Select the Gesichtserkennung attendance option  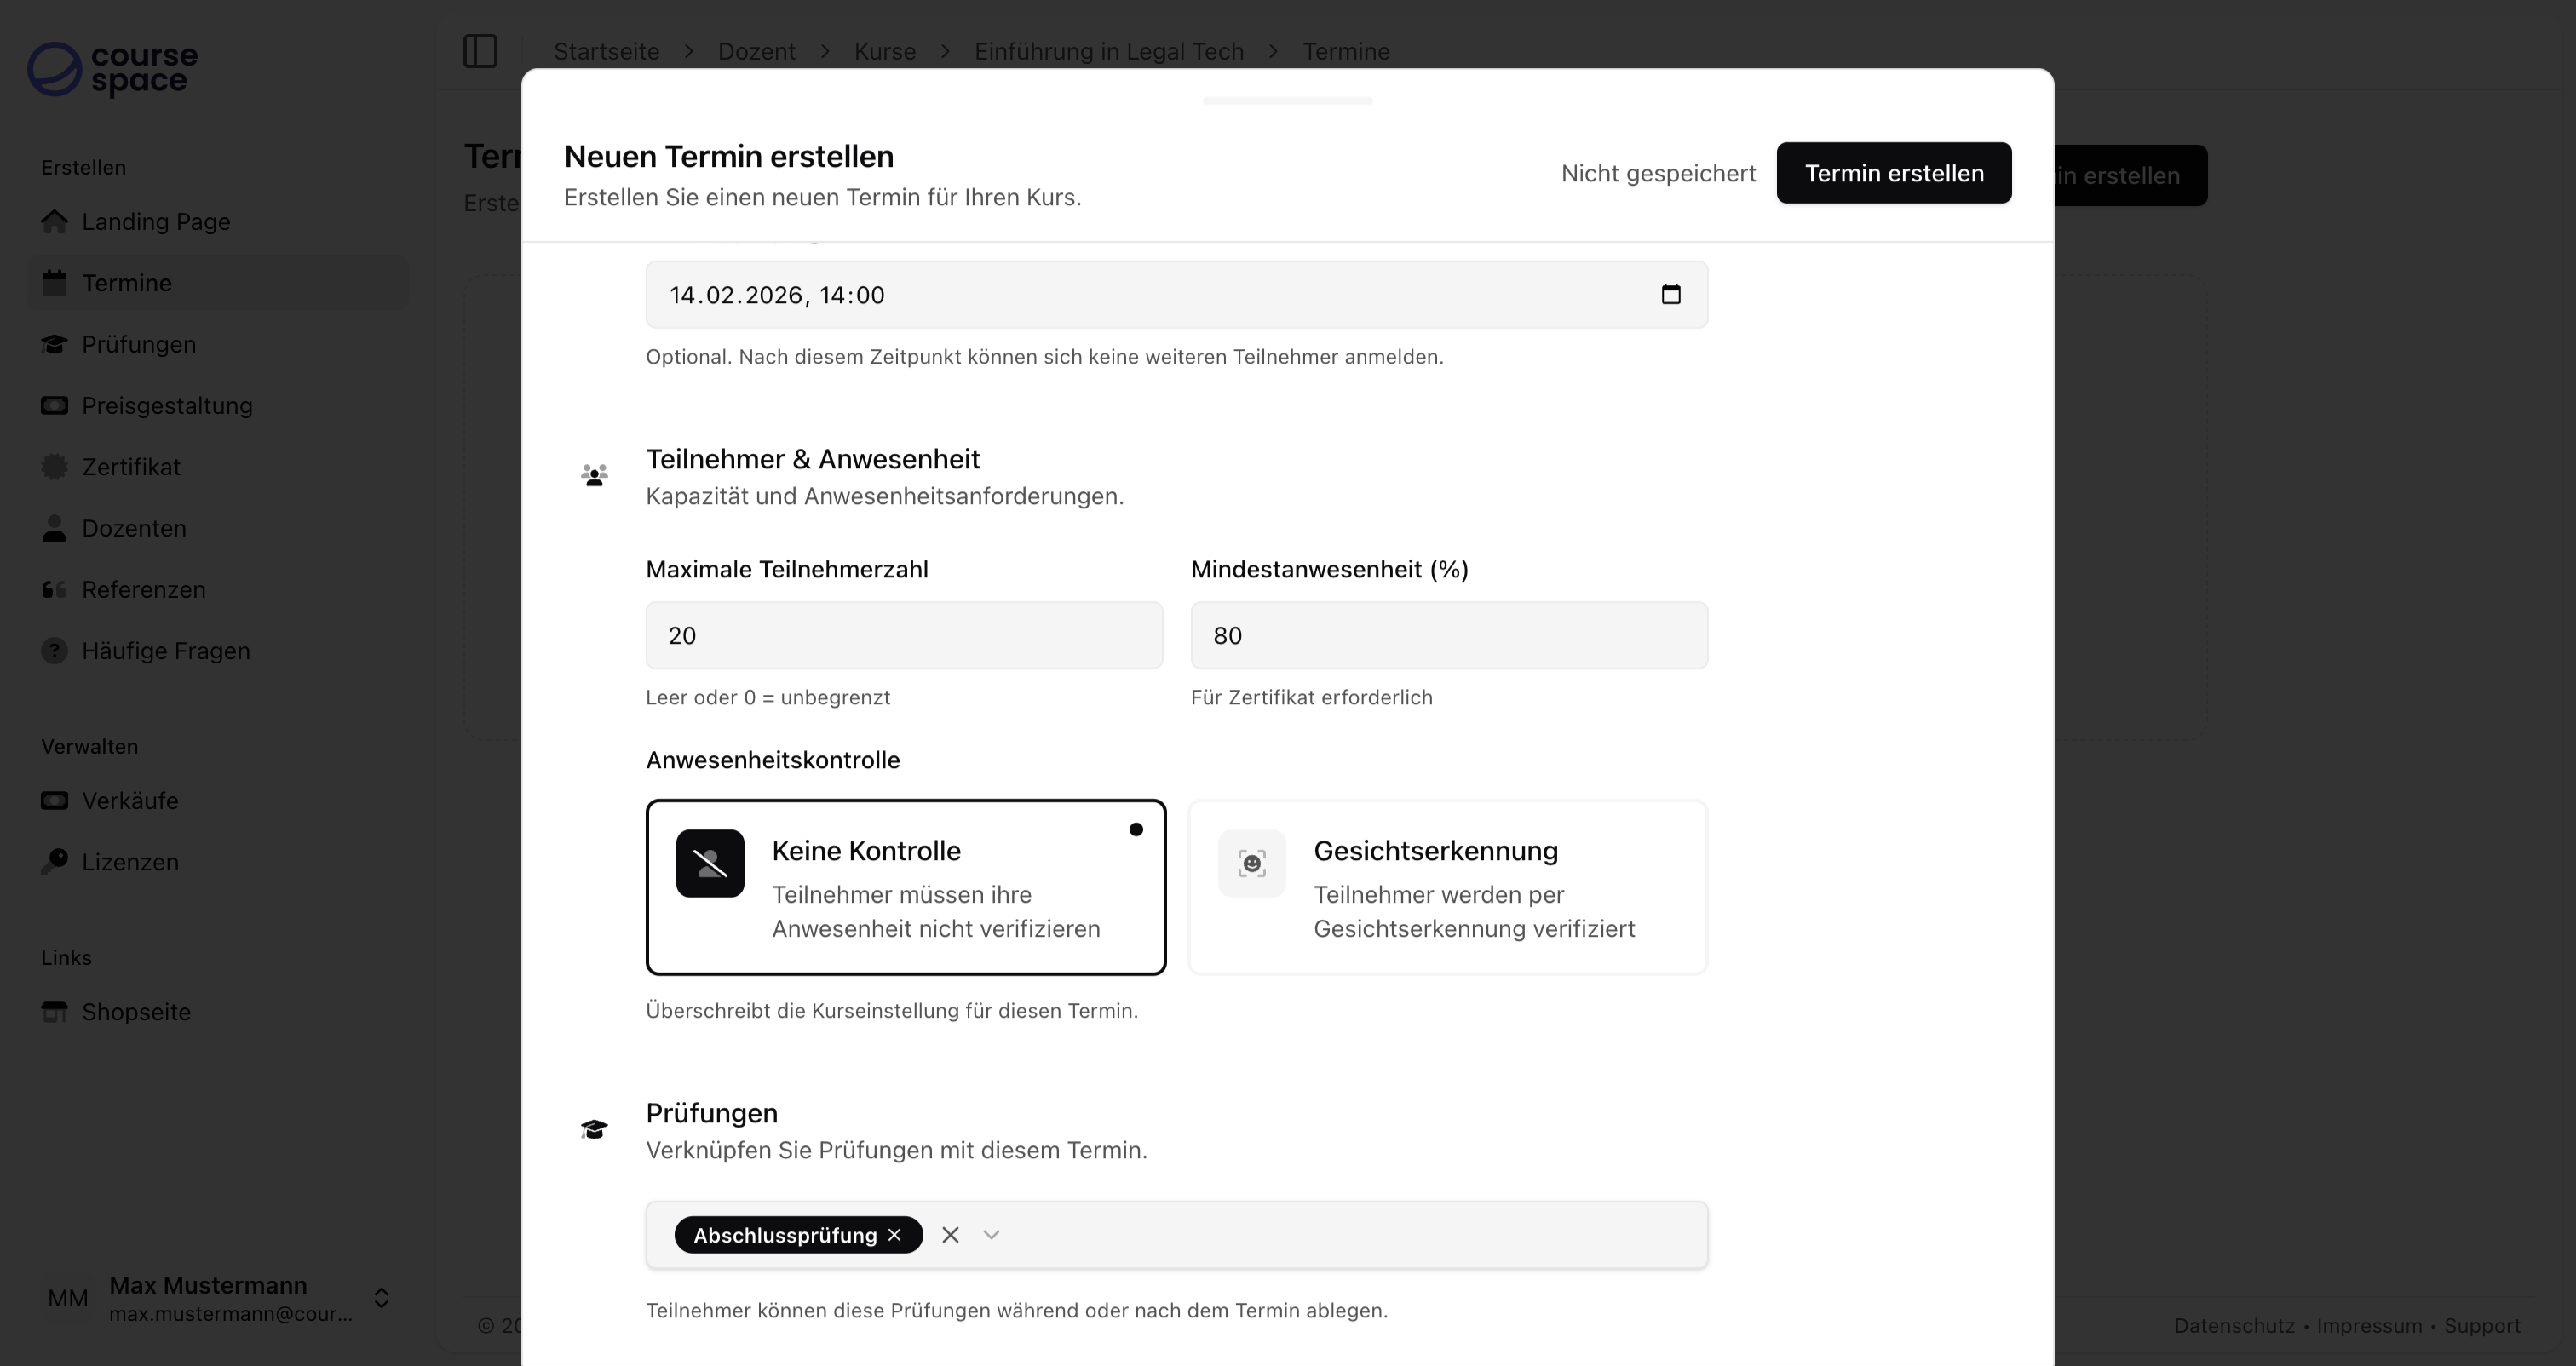coord(1447,887)
